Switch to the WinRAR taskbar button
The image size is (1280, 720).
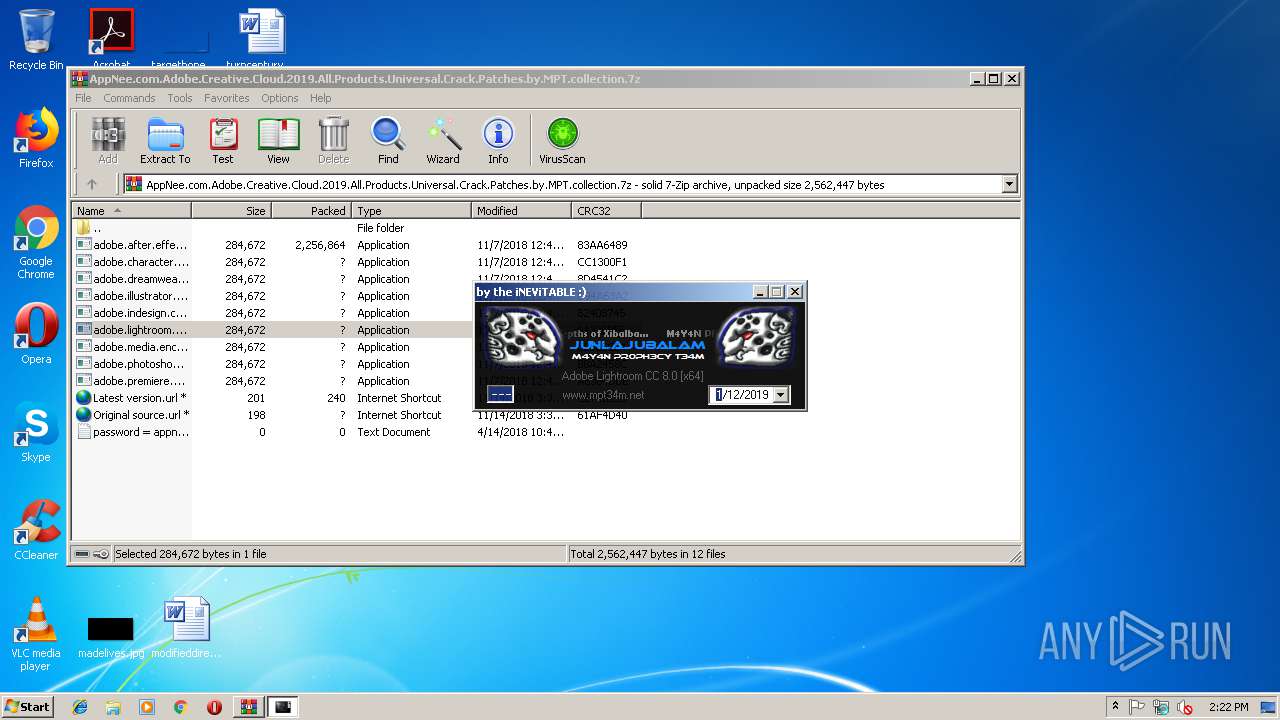click(x=248, y=707)
